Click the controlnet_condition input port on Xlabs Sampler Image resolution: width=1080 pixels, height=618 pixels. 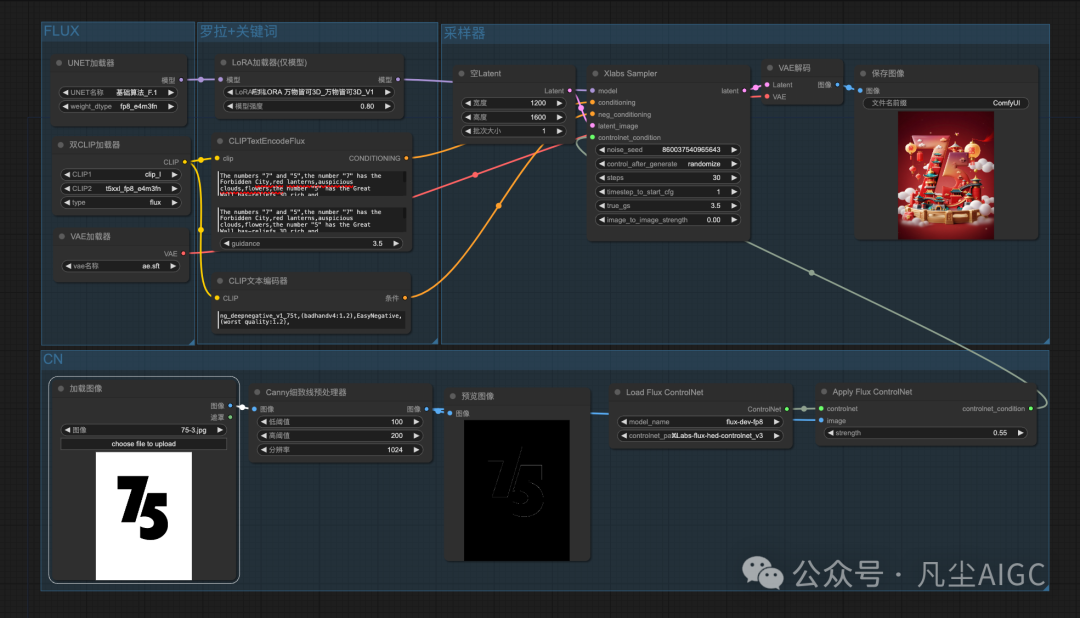pos(592,138)
